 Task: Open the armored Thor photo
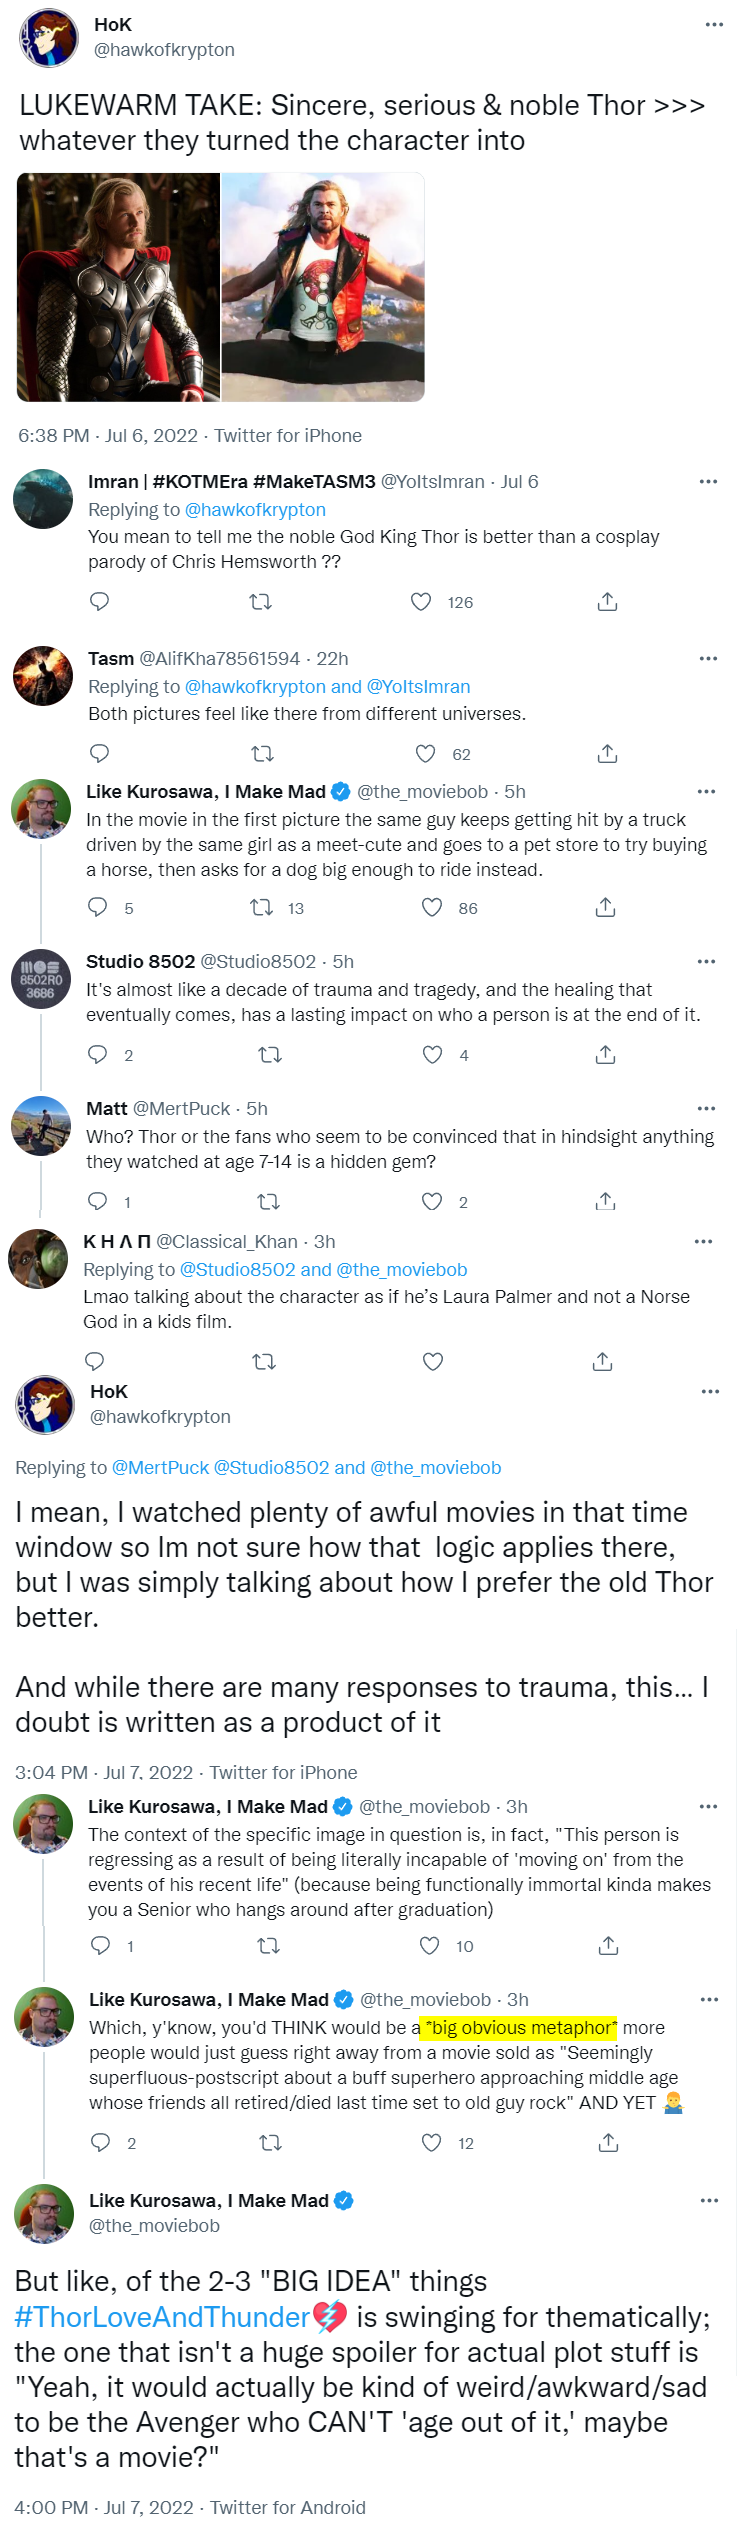click(x=118, y=288)
